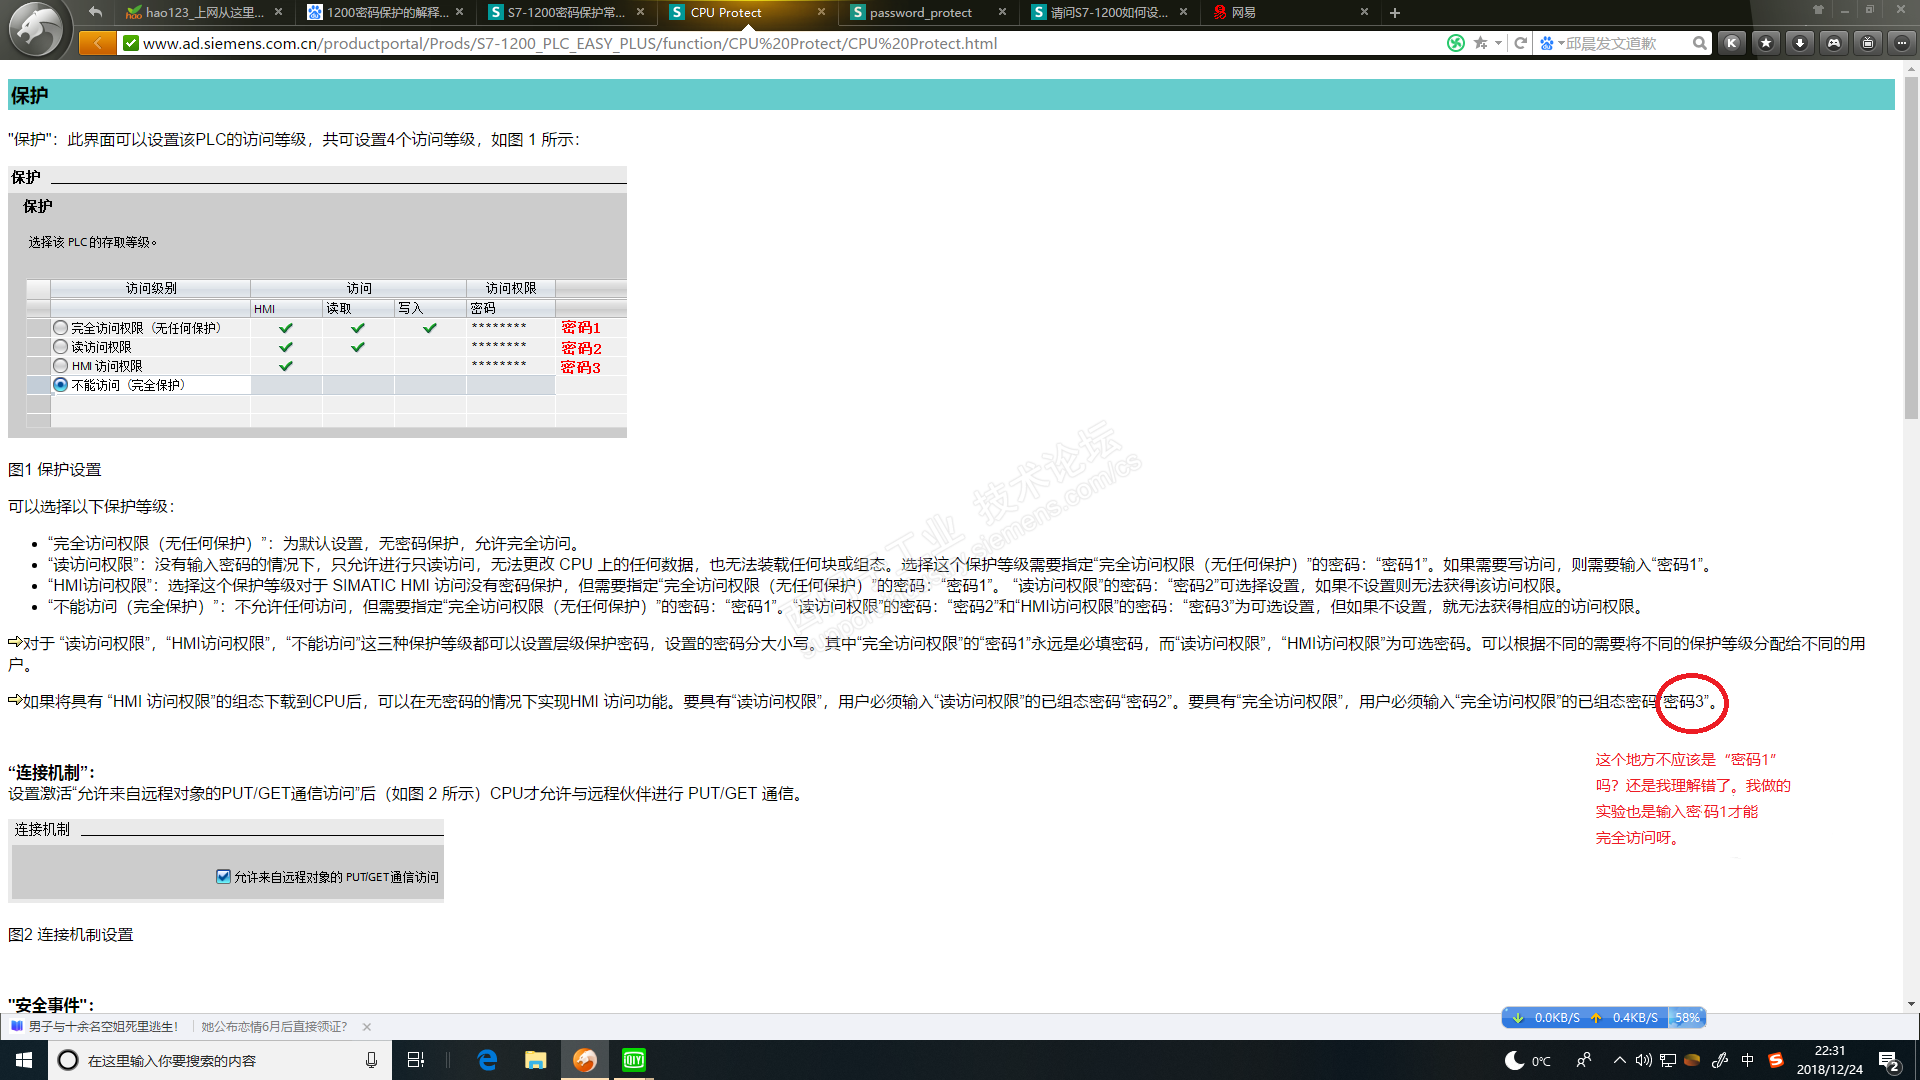Select the HMI 访问权限 radio button
1920x1080 pixels.
(x=61, y=366)
